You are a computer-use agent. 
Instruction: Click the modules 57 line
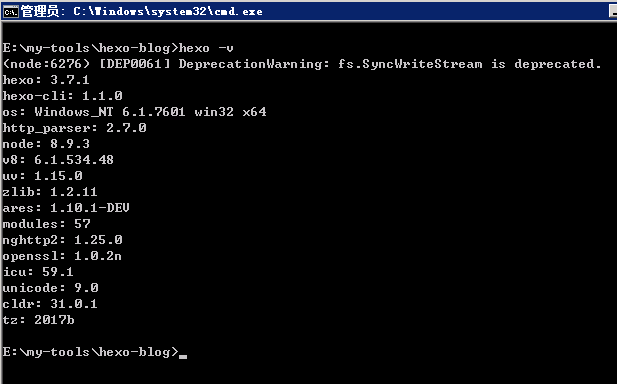[x=46, y=224]
